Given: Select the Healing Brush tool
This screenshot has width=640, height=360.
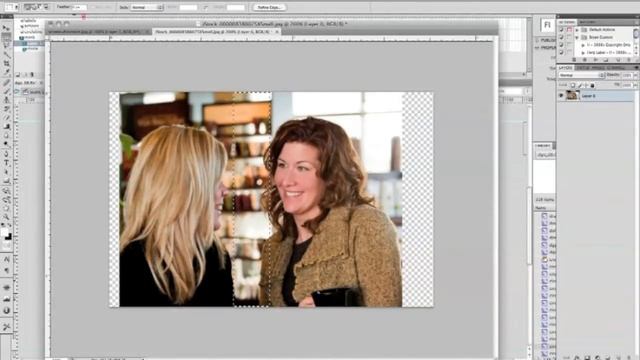Looking at the screenshot, I should 6,82.
